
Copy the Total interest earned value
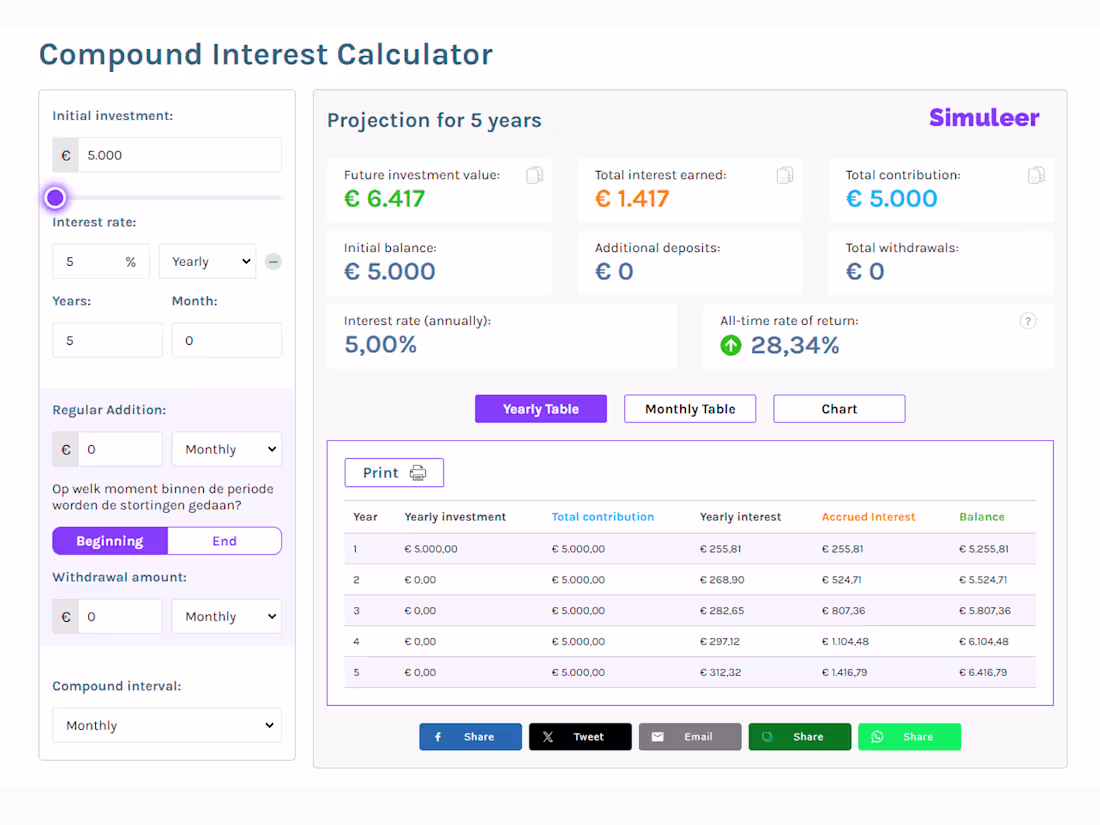pyautogui.click(x=785, y=175)
